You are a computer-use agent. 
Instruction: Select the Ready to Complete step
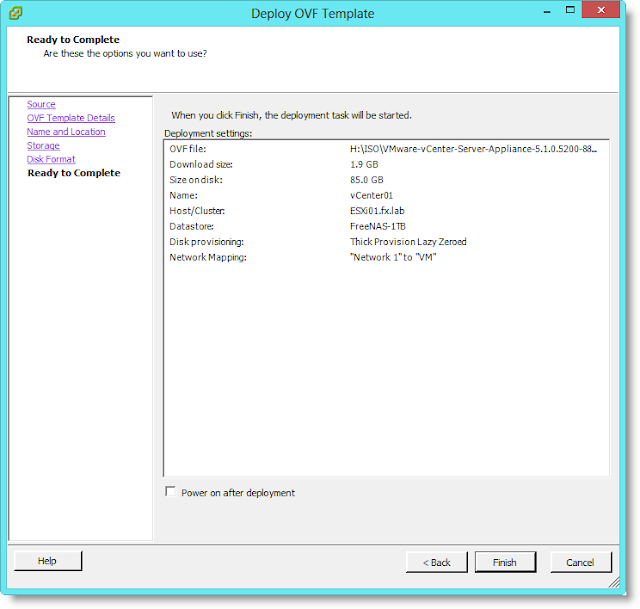click(74, 173)
